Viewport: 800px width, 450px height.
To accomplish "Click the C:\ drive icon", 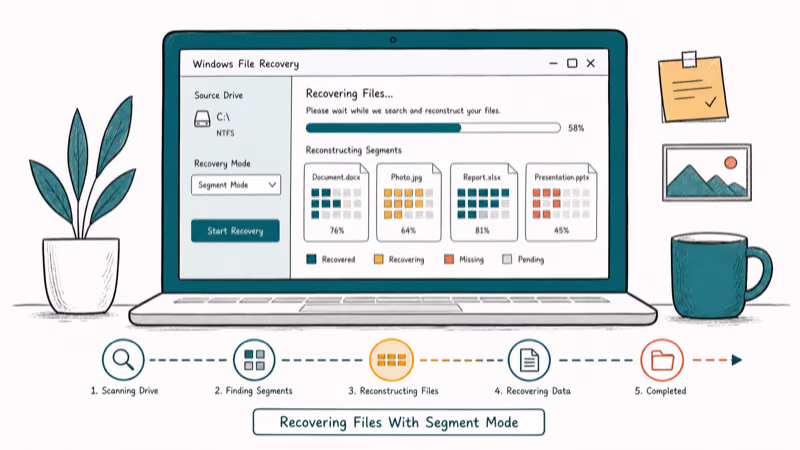I will click(x=203, y=119).
